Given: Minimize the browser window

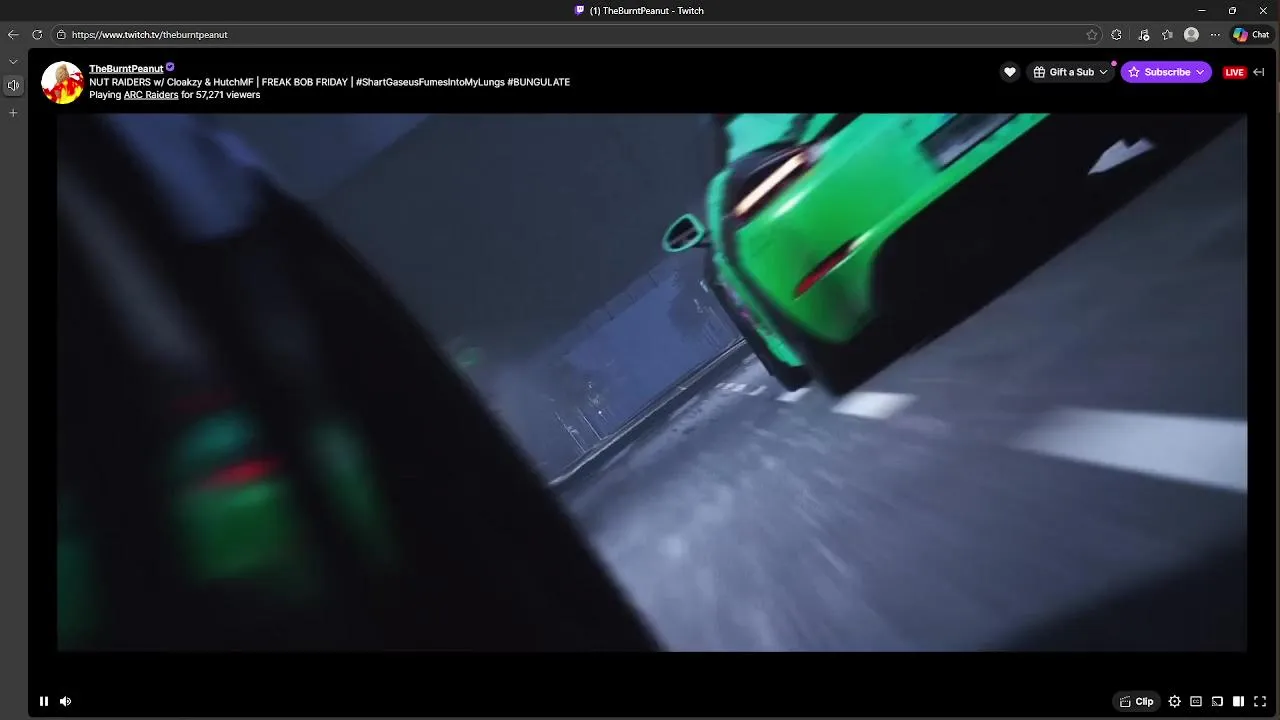Looking at the screenshot, I should tap(1201, 11).
